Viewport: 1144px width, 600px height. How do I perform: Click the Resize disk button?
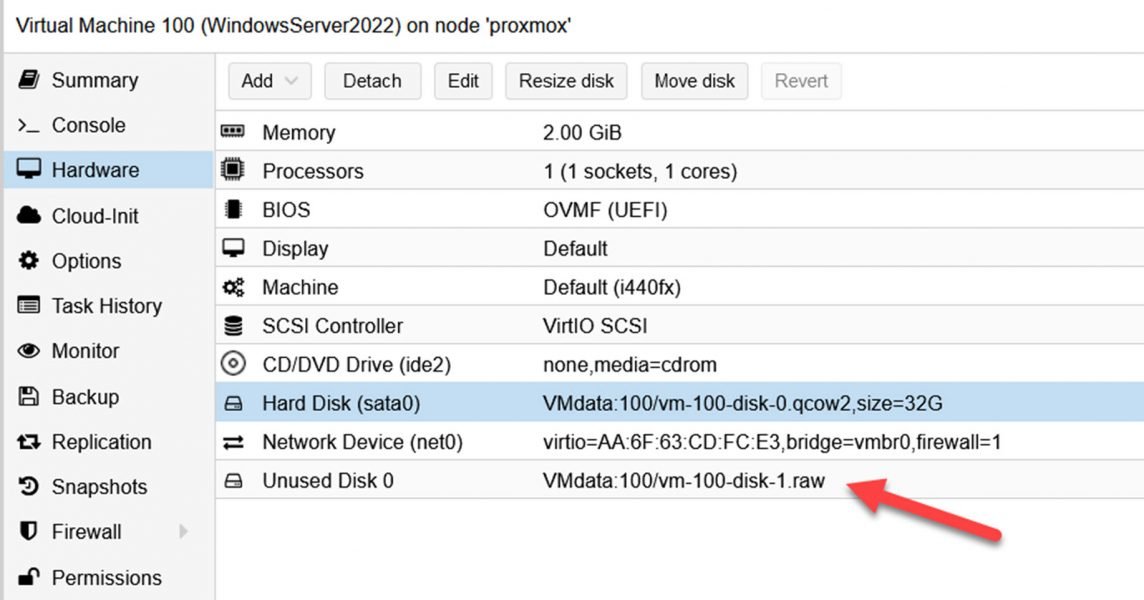pos(566,81)
